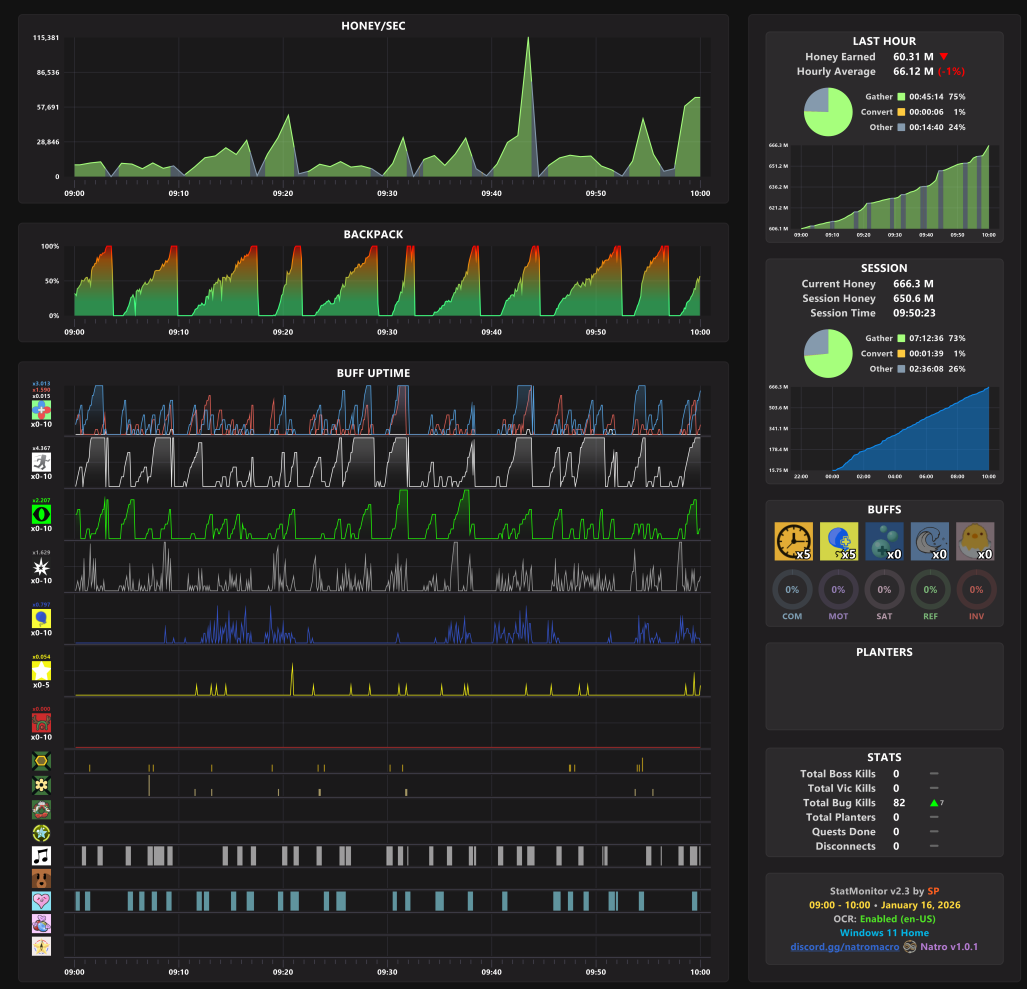Click the HONEY/SEC chart title
1027x989 pixels.
[373, 26]
